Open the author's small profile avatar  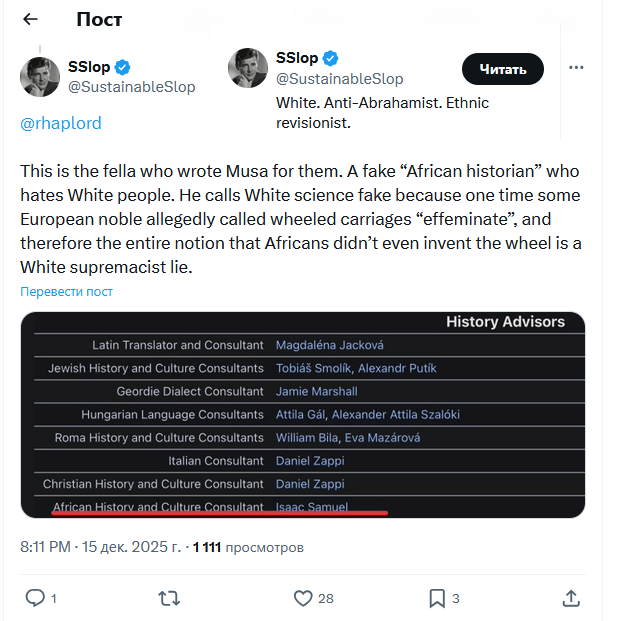tap(40, 77)
